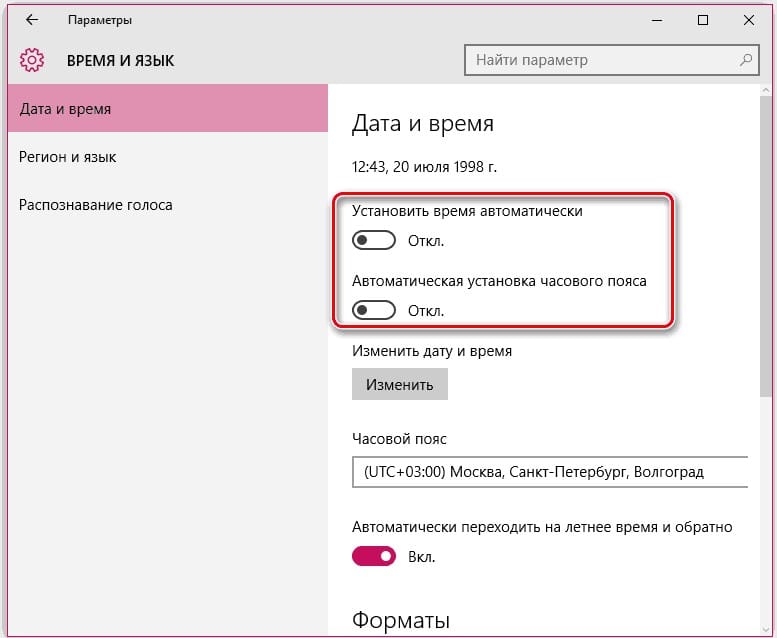Click the back arrow icon
This screenshot has height=638, width=777.
pyautogui.click(x=32, y=20)
